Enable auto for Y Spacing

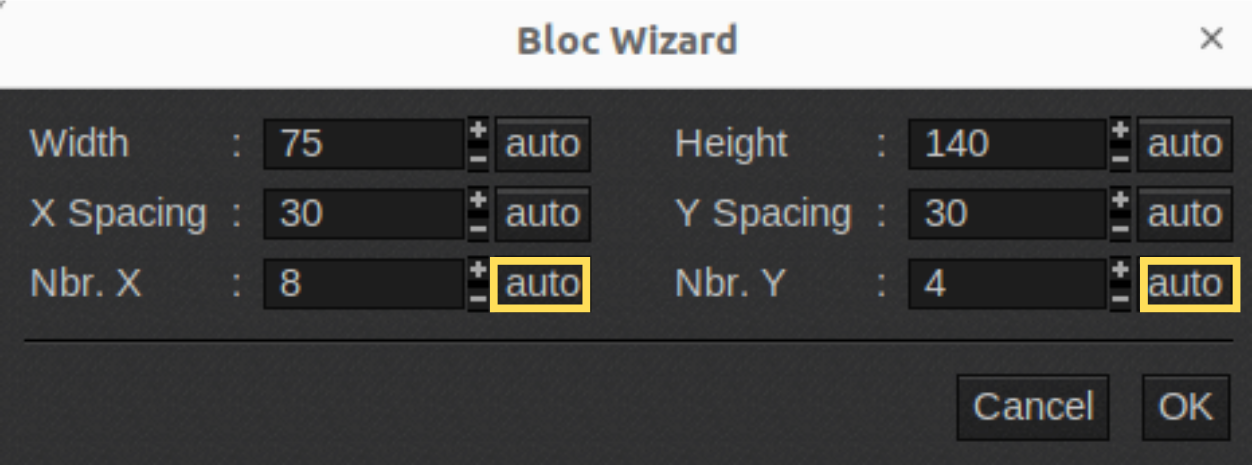1185,214
